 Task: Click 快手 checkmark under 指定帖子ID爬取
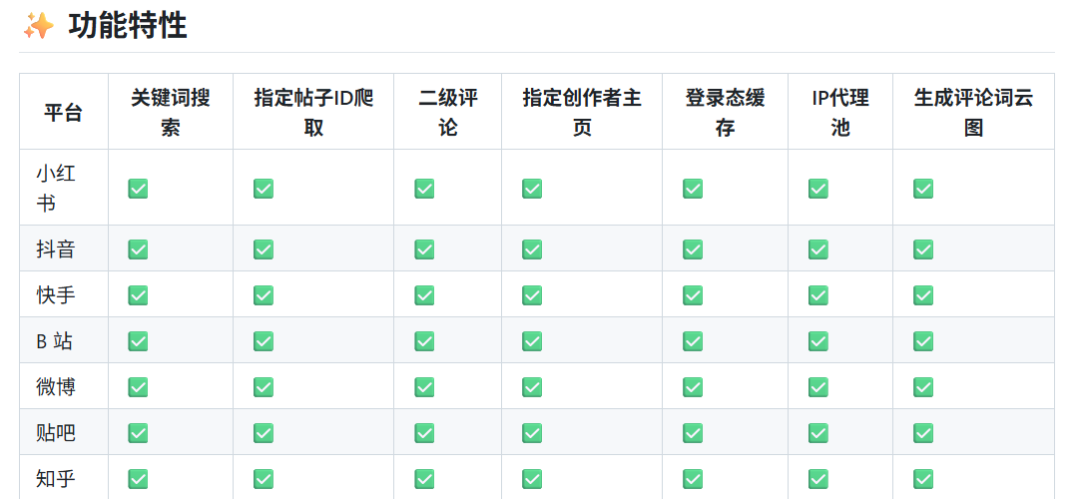point(263,295)
